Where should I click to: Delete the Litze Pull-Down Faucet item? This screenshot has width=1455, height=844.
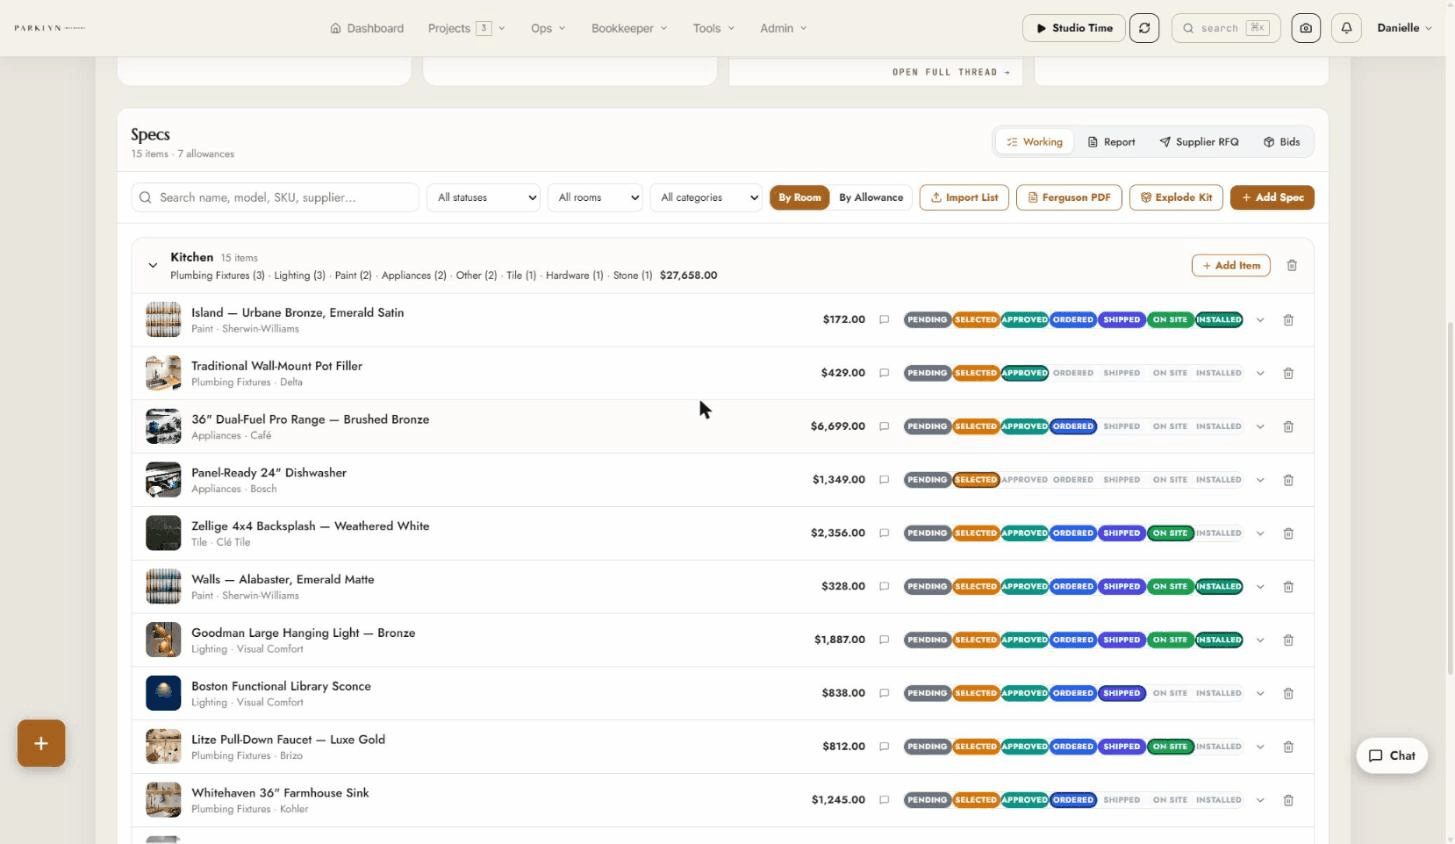1288,746
